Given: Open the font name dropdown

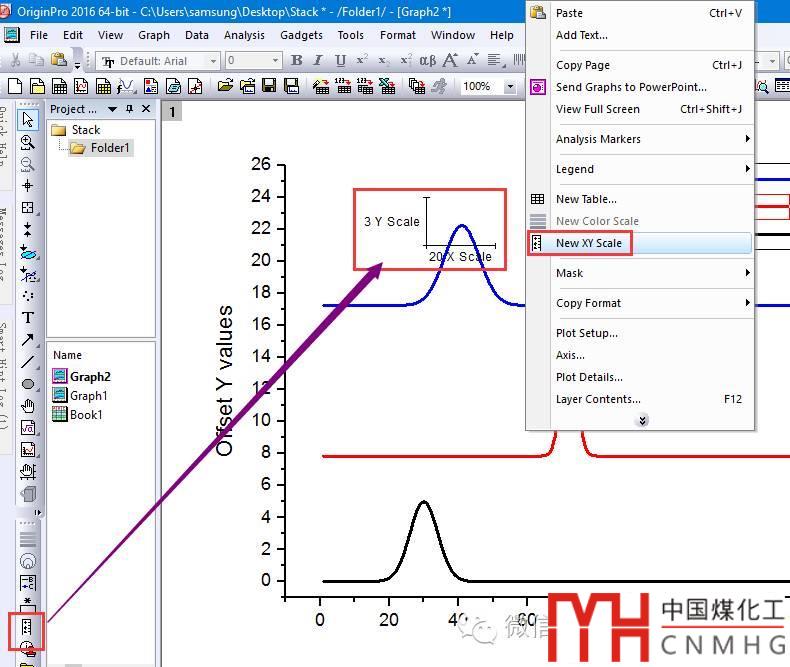Looking at the screenshot, I should point(213,61).
